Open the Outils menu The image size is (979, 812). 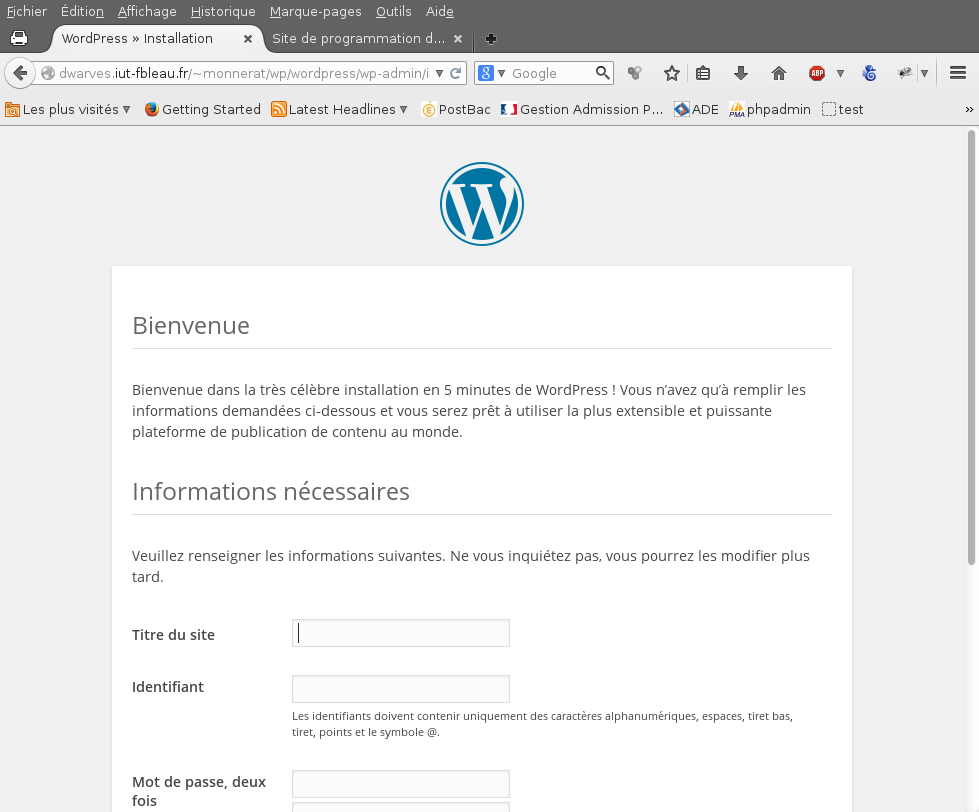(393, 11)
